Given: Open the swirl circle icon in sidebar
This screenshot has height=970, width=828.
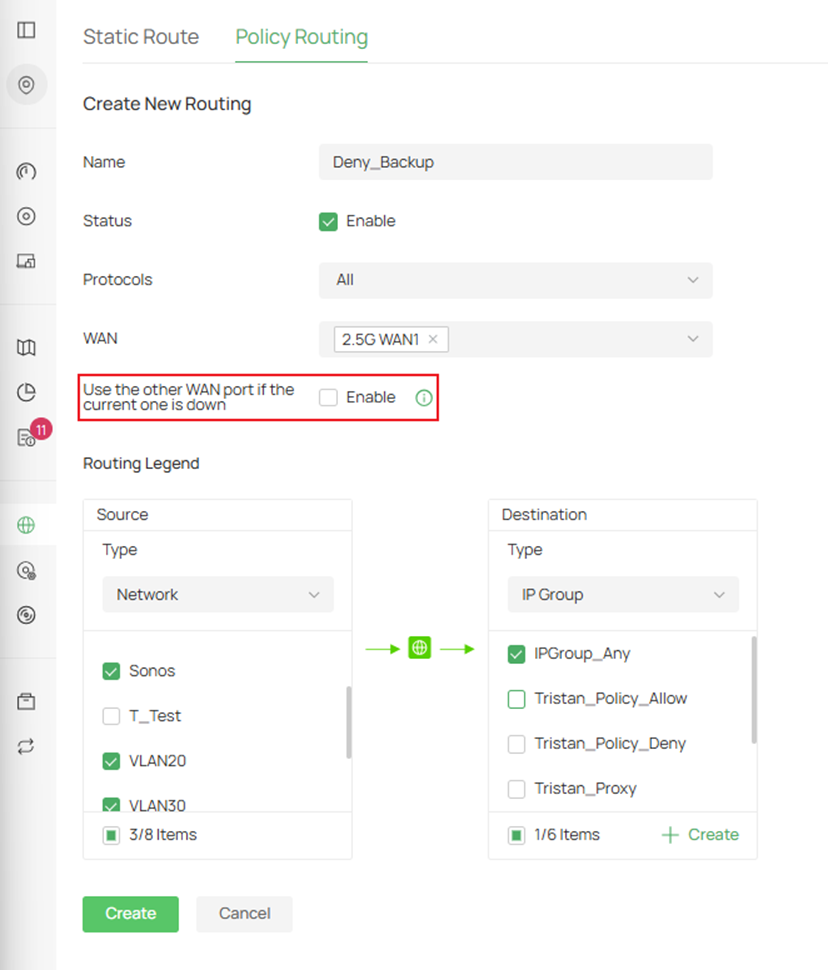Looking at the screenshot, I should (26, 615).
